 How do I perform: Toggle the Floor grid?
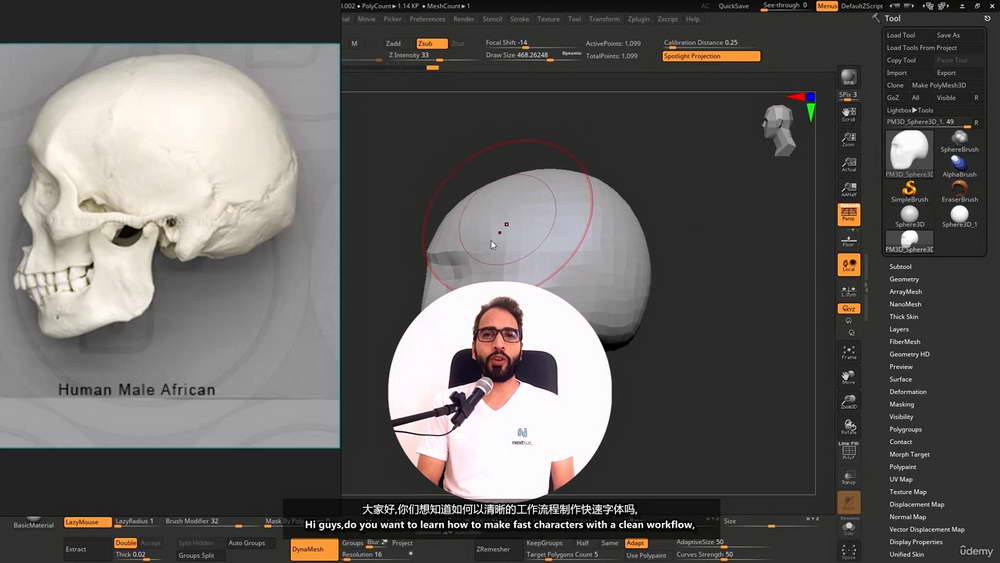848,240
